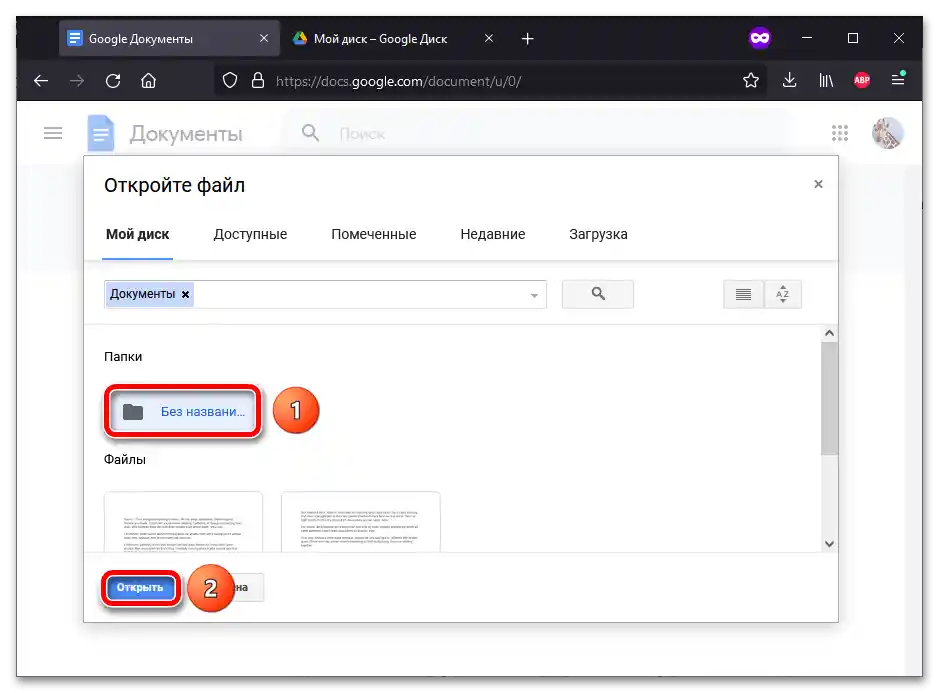Image resolution: width=939 pixels, height=693 pixels.
Task: Close the Google Документы tab
Action: pyautogui.click(x=263, y=38)
